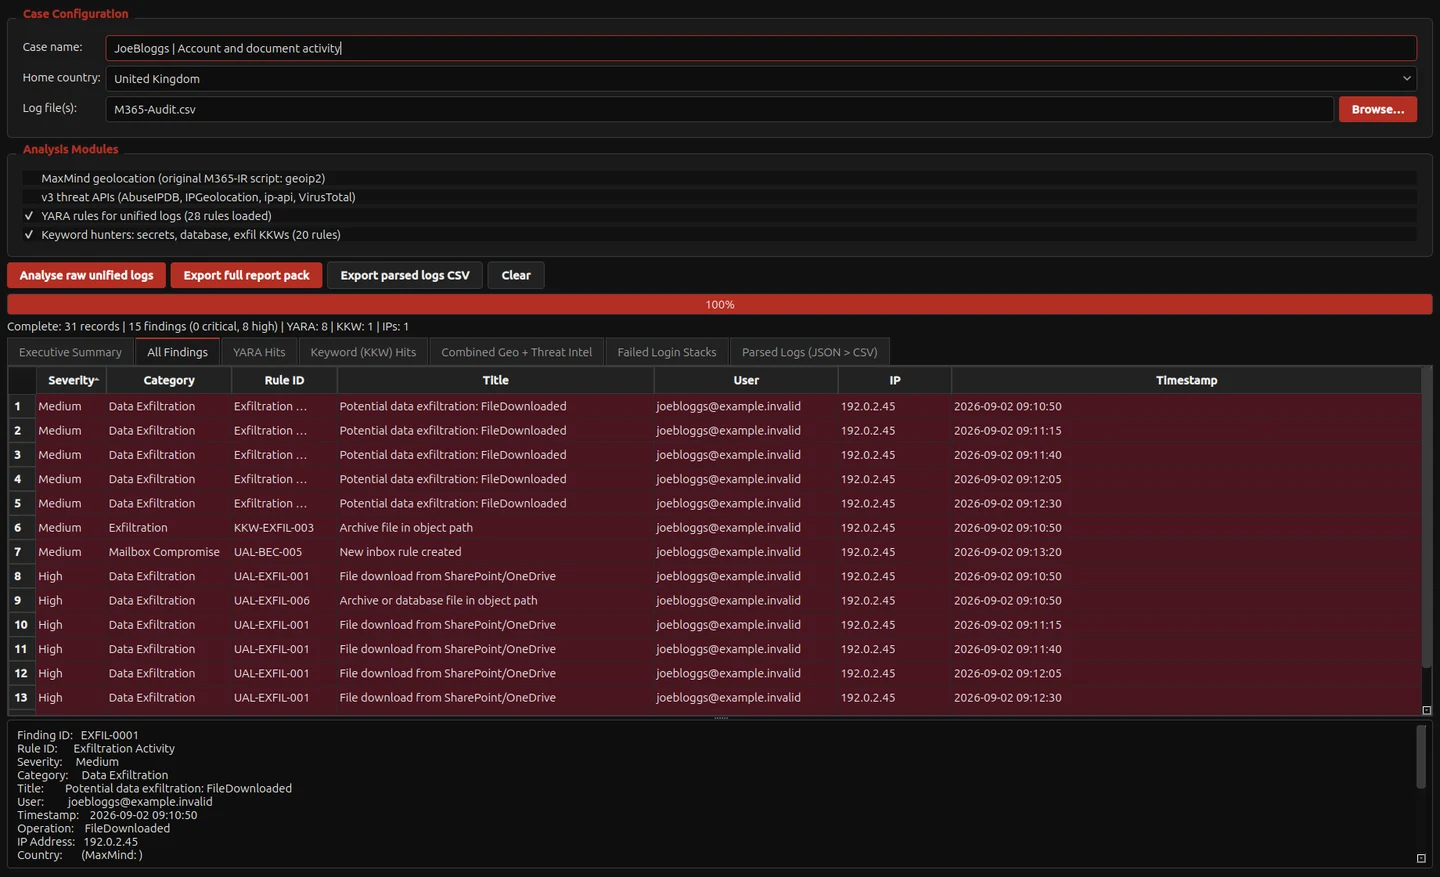Select the All Findings tab
Screen dimensions: 1440x877
[x=177, y=352]
